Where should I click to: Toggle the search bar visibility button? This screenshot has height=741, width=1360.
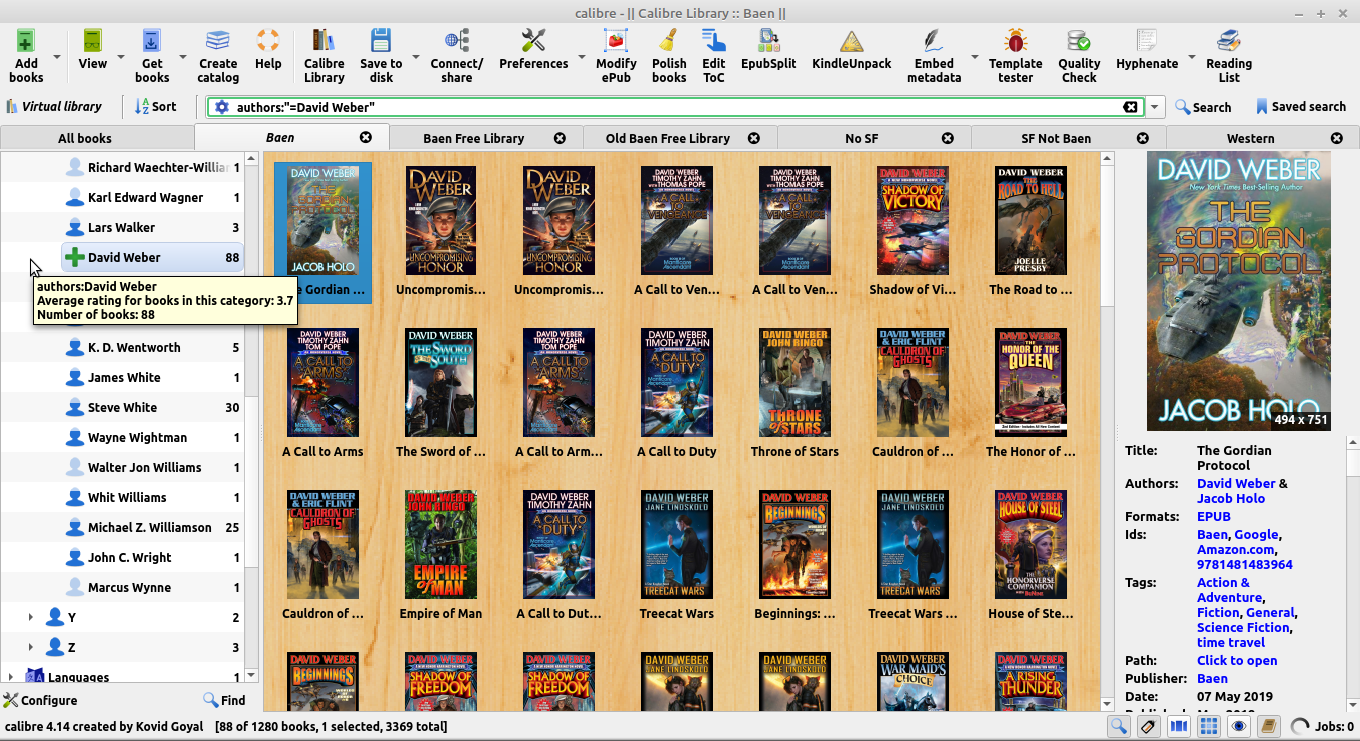click(x=1118, y=726)
